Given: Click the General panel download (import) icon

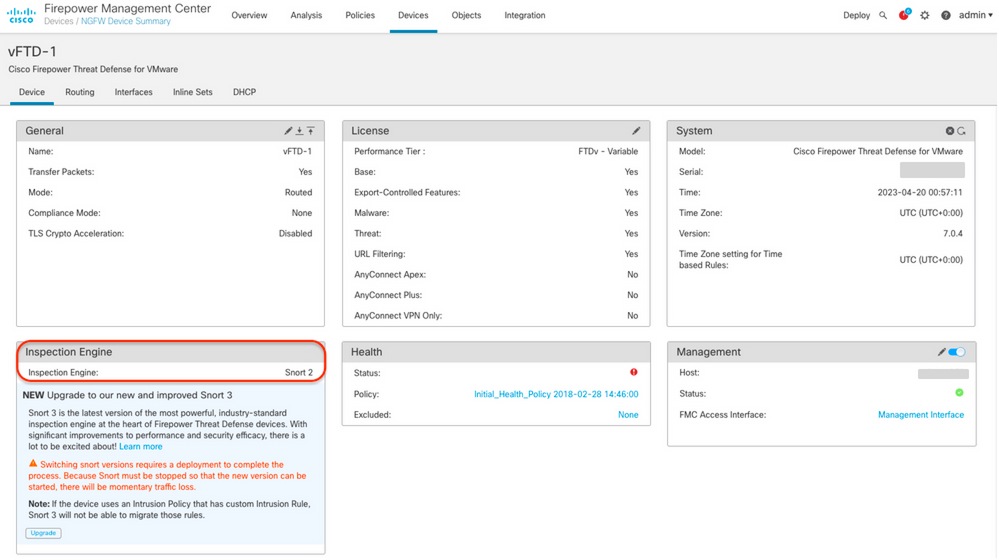Looking at the screenshot, I should [x=299, y=131].
